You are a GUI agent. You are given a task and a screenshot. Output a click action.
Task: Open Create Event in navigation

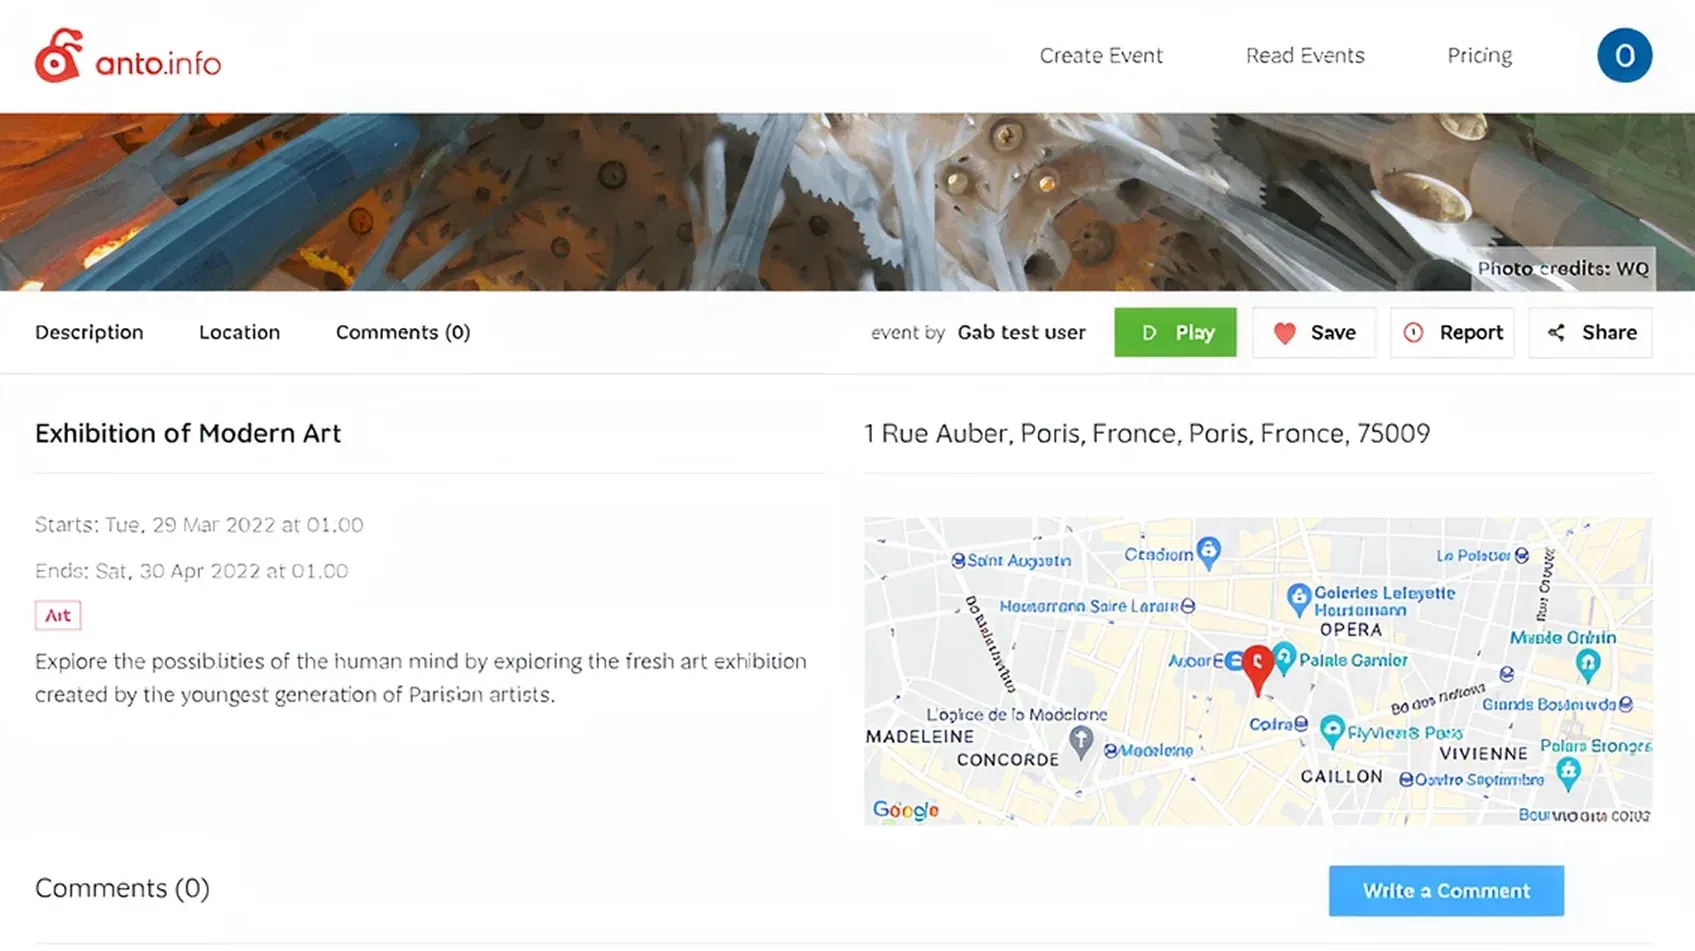coord(1100,56)
